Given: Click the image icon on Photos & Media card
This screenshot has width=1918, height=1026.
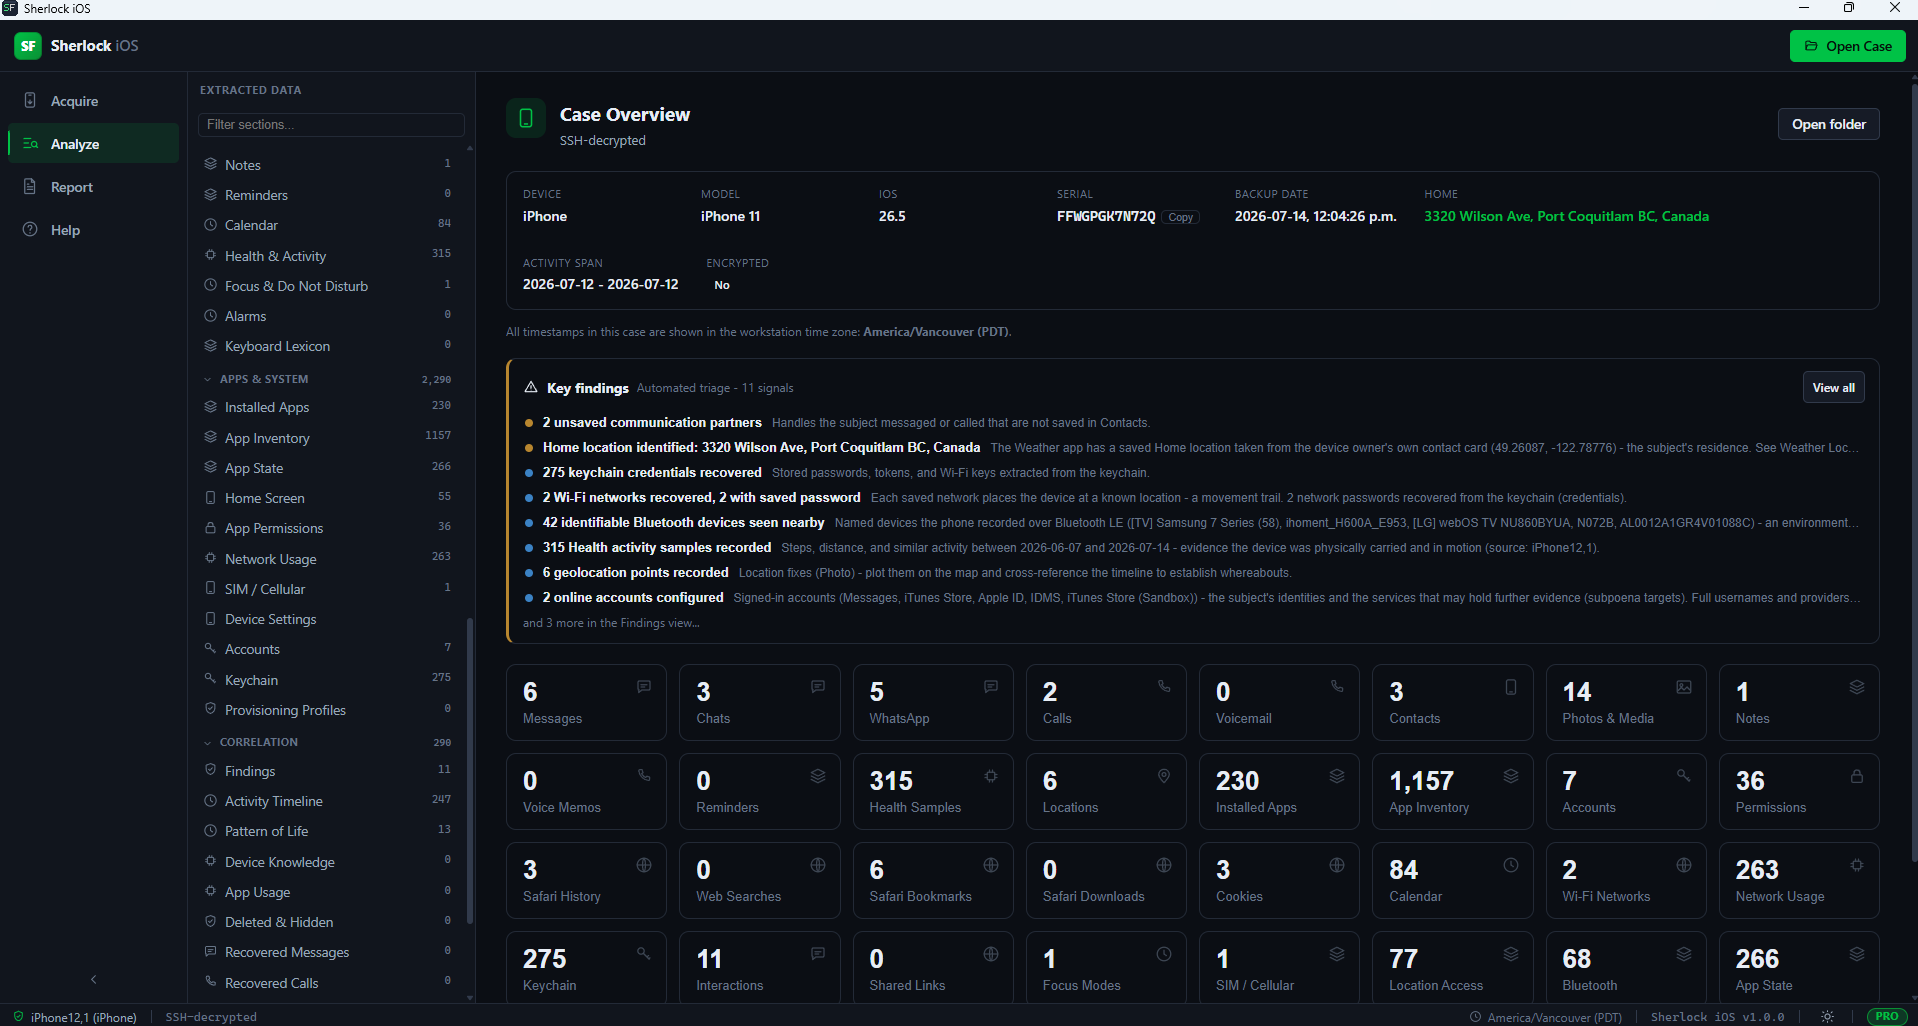Looking at the screenshot, I should click(x=1684, y=686).
